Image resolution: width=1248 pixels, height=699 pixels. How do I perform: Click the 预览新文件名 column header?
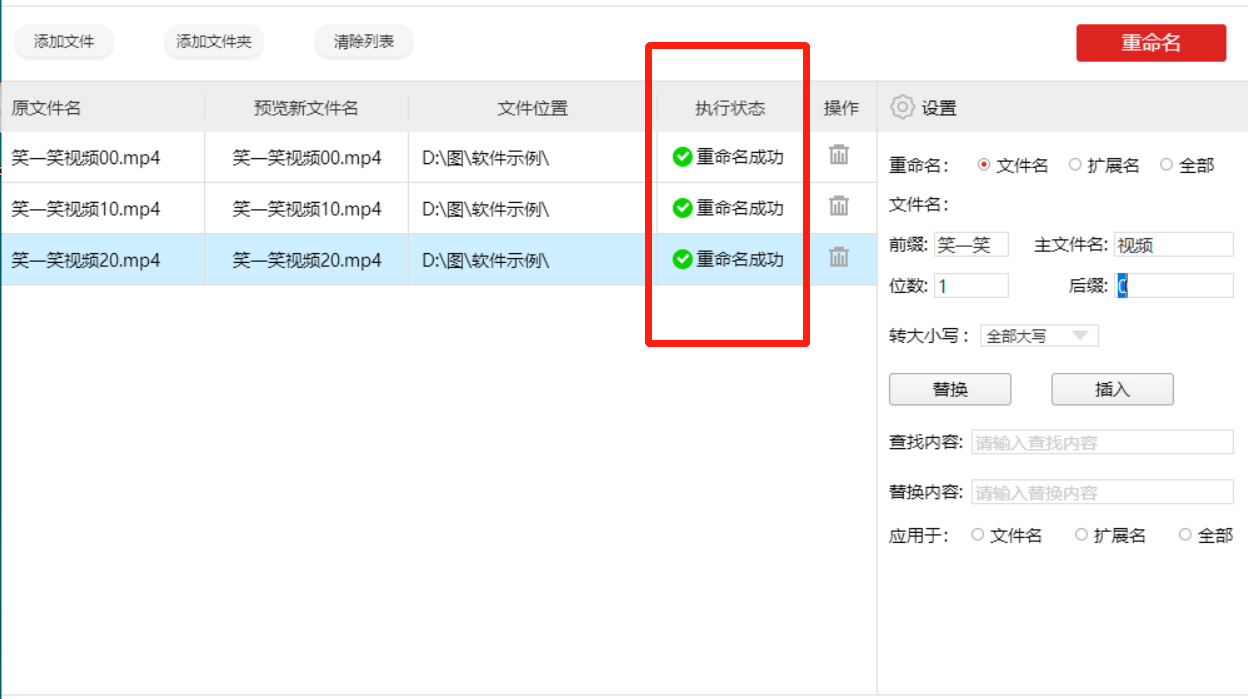(306, 108)
